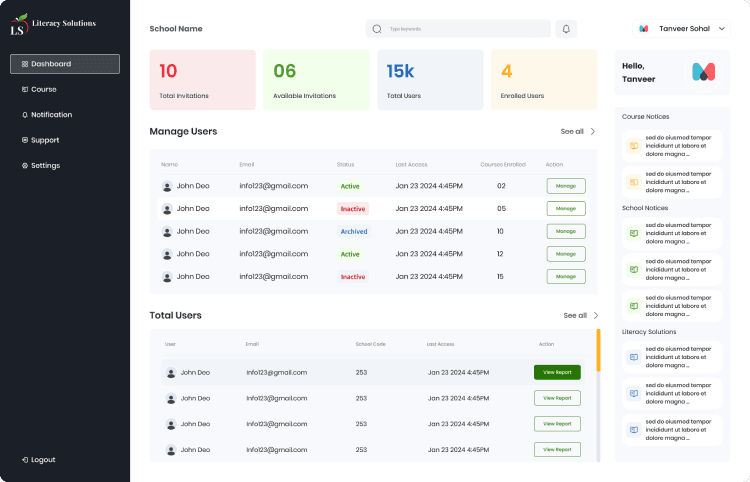Go to Settings in the sidebar
The width and height of the screenshot is (750, 482).
(45, 165)
